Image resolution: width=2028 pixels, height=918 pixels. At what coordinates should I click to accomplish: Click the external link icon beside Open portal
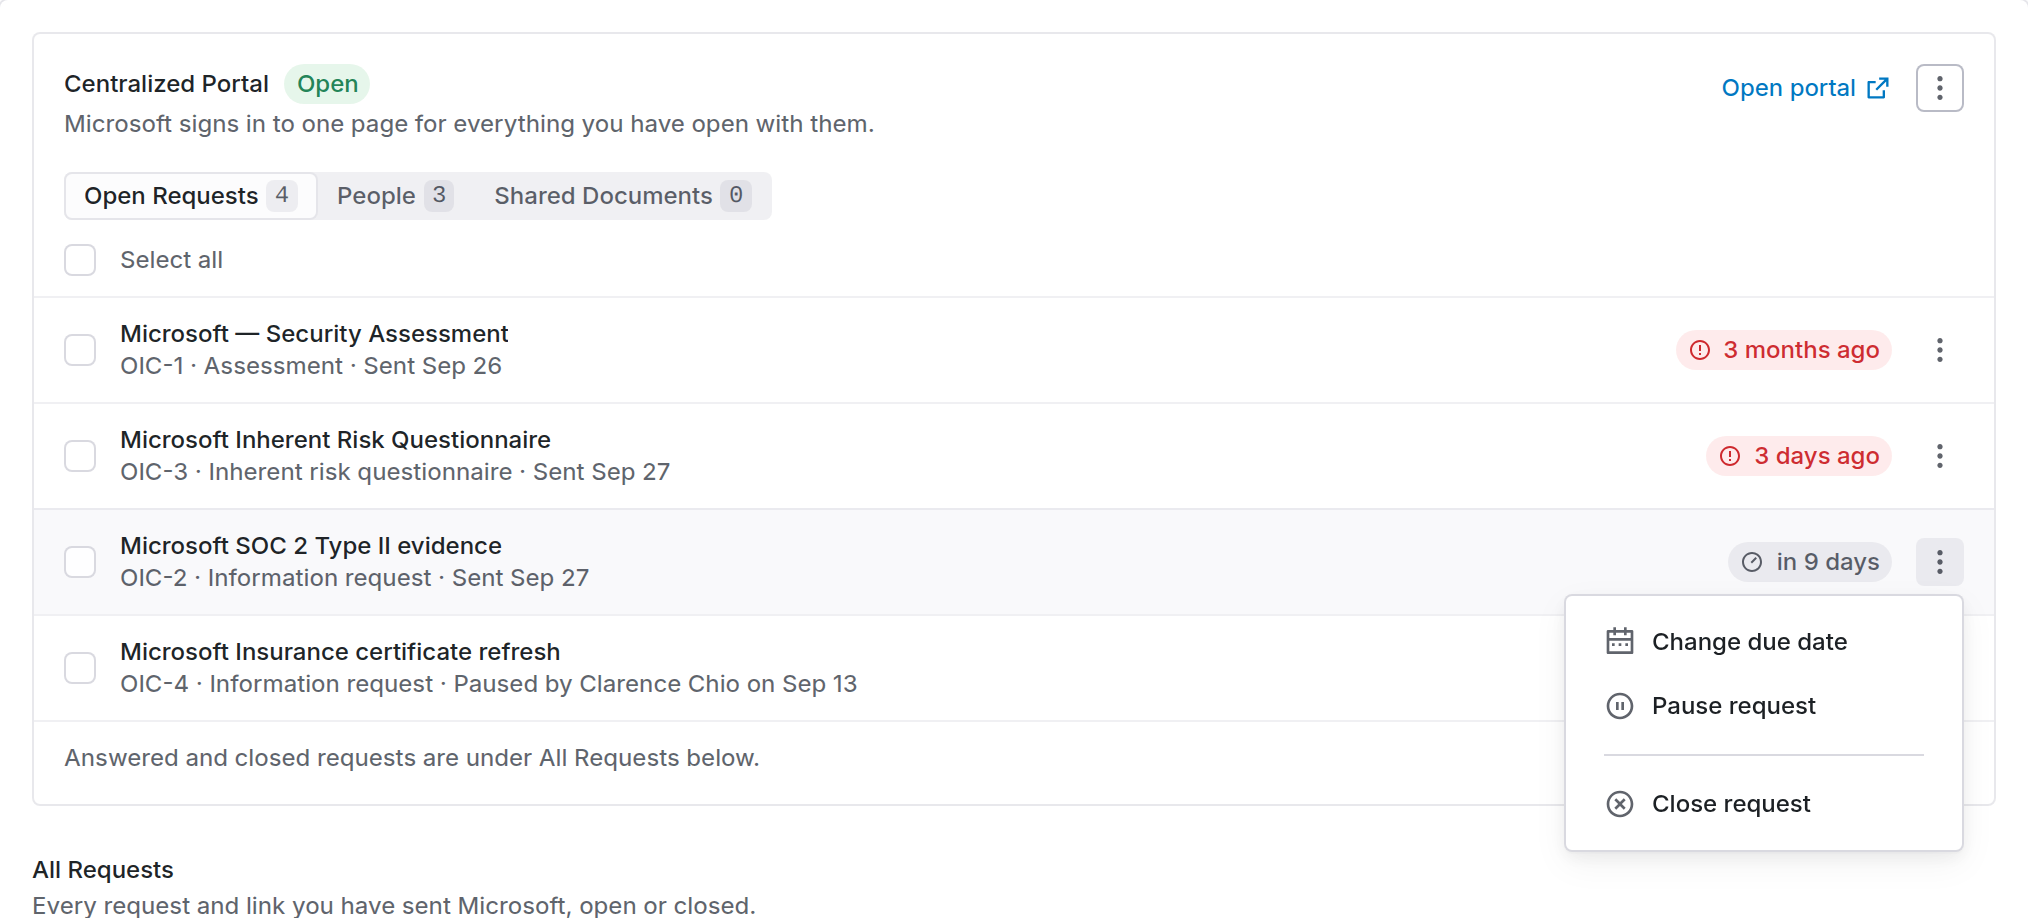(1878, 88)
